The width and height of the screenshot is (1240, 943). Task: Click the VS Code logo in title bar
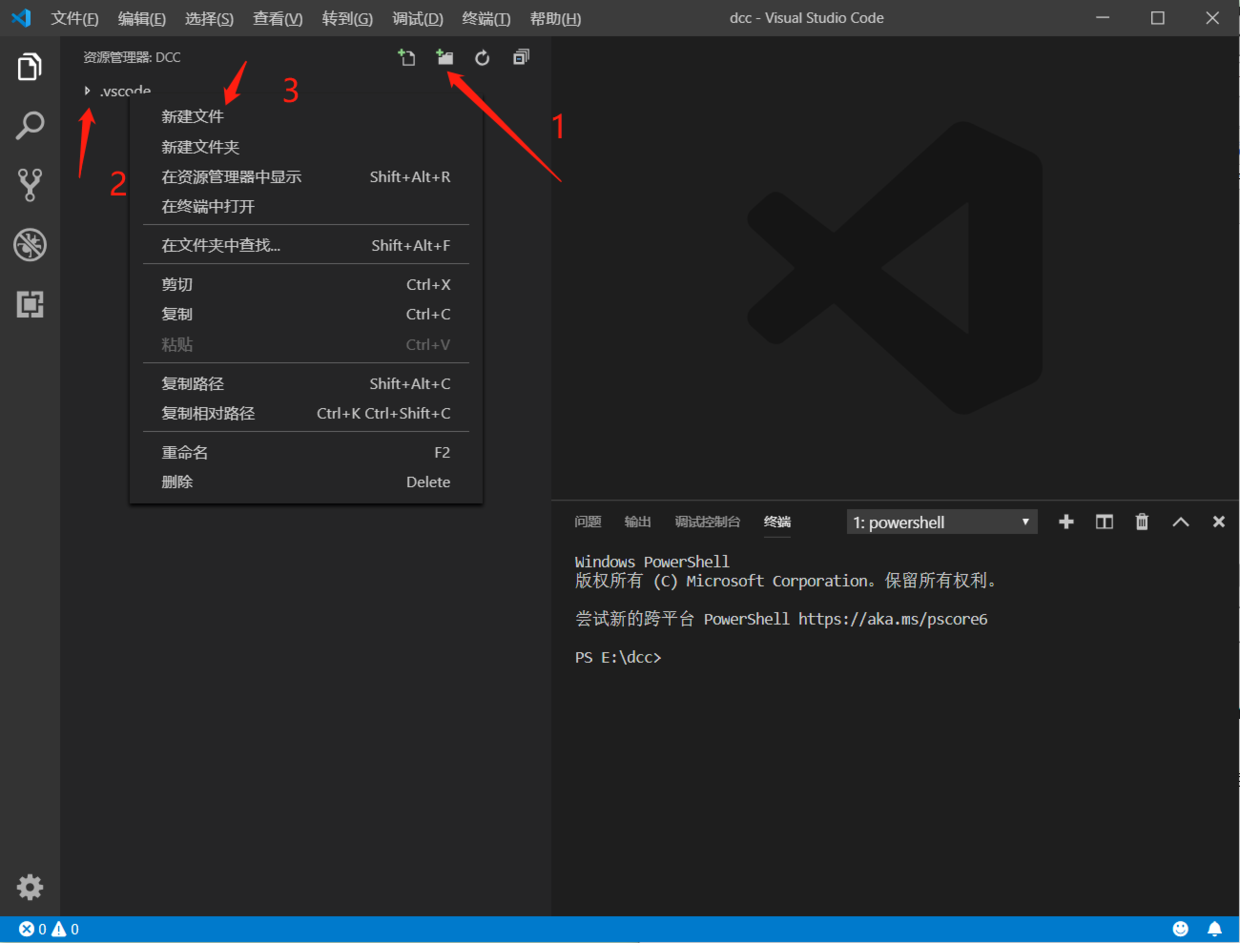[x=21, y=18]
